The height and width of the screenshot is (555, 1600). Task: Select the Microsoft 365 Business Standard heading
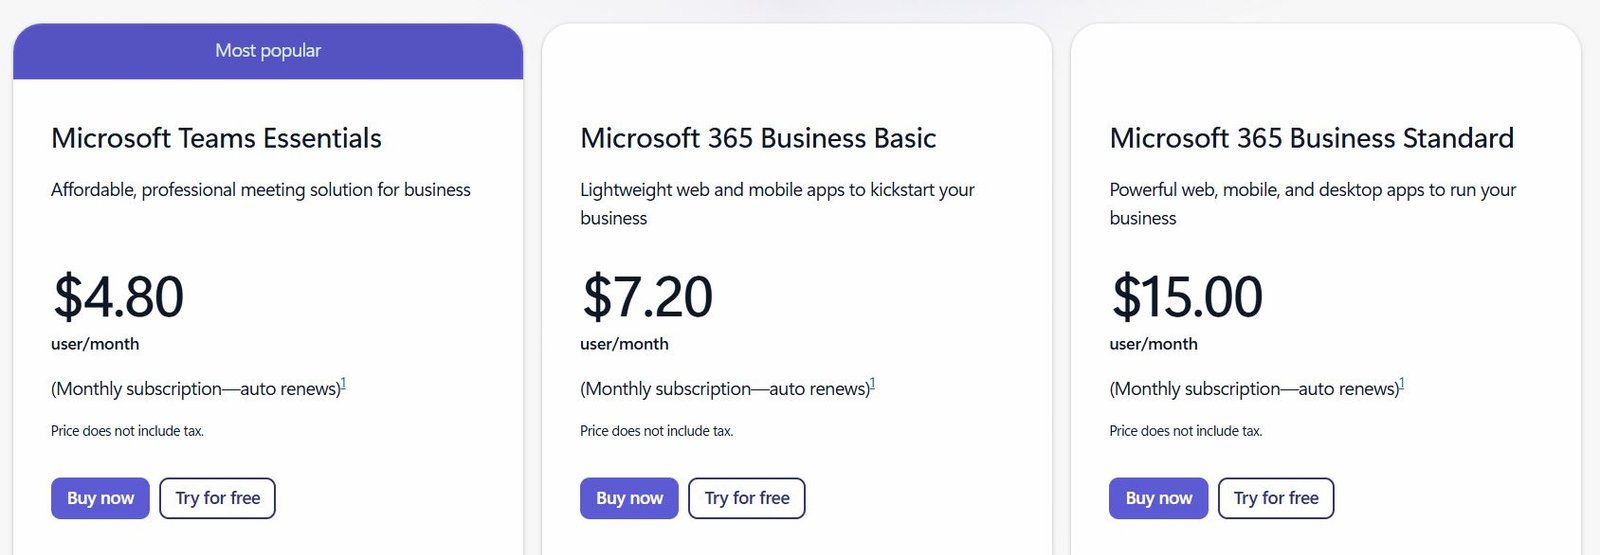tap(1311, 138)
